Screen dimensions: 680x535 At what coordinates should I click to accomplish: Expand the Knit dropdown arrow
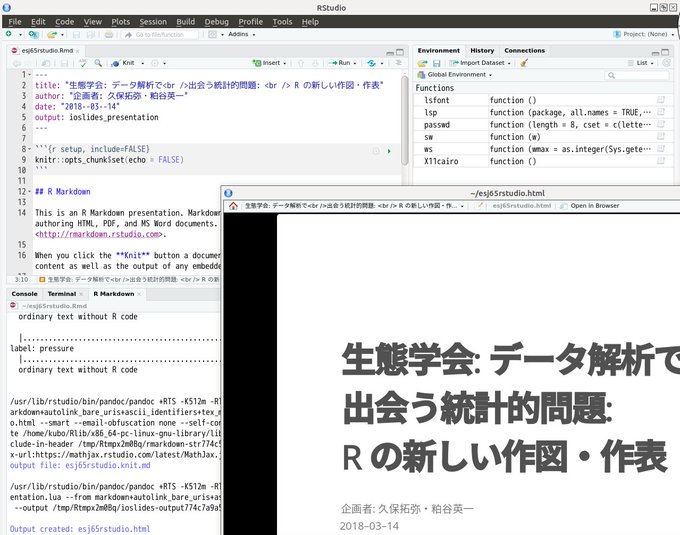(143, 63)
